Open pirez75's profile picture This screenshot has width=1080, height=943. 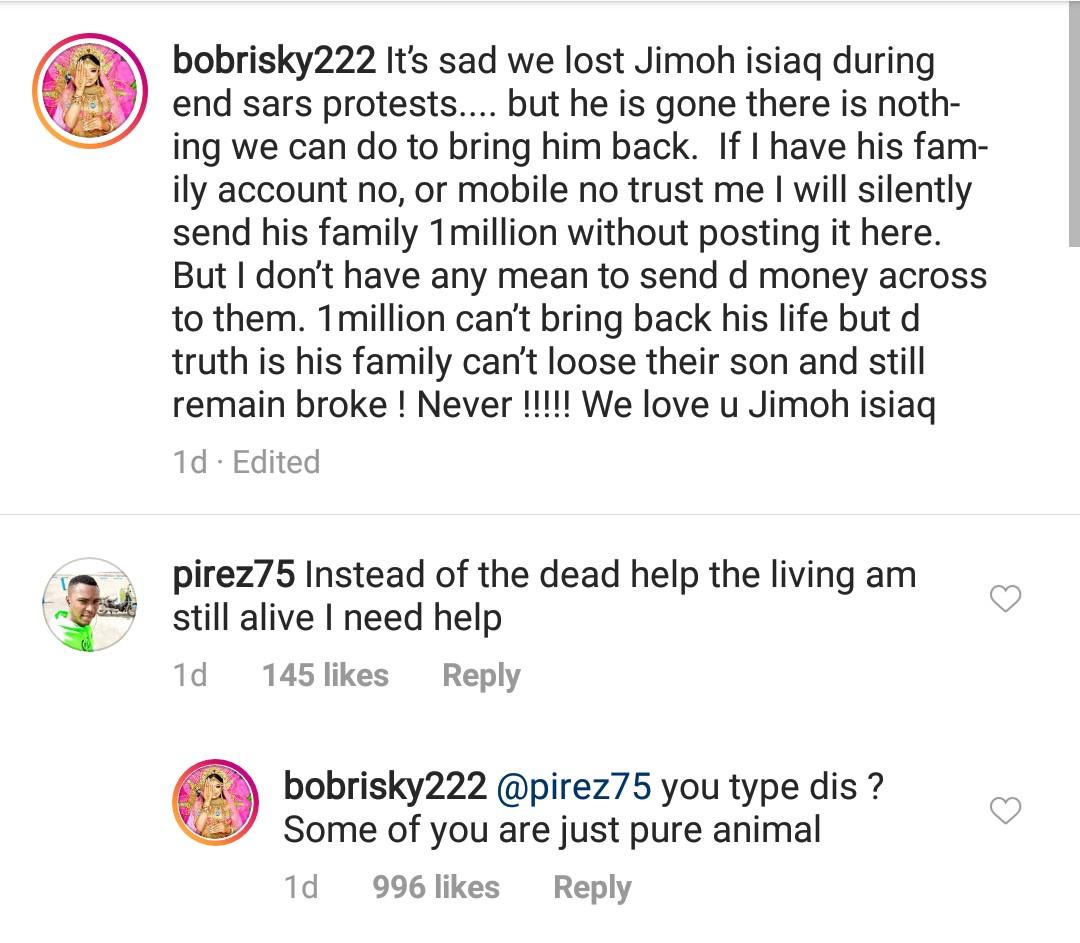click(91, 605)
